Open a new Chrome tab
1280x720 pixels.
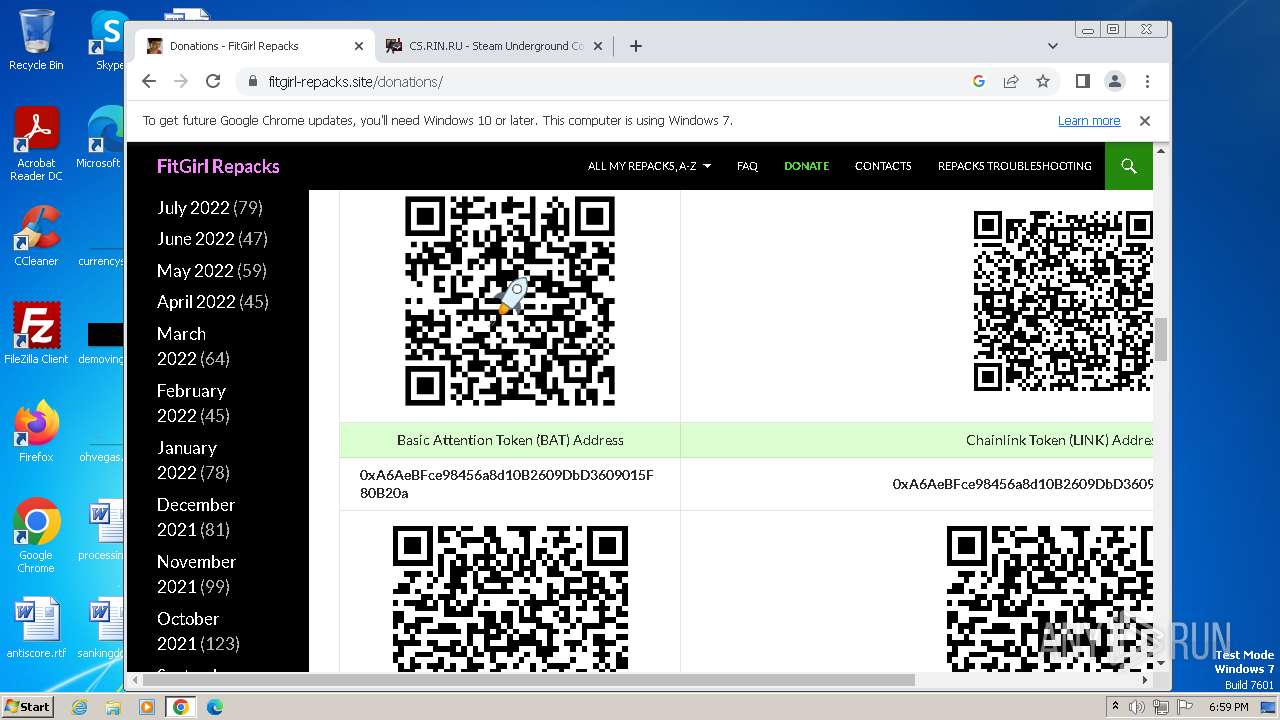click(x=635, y=46)
